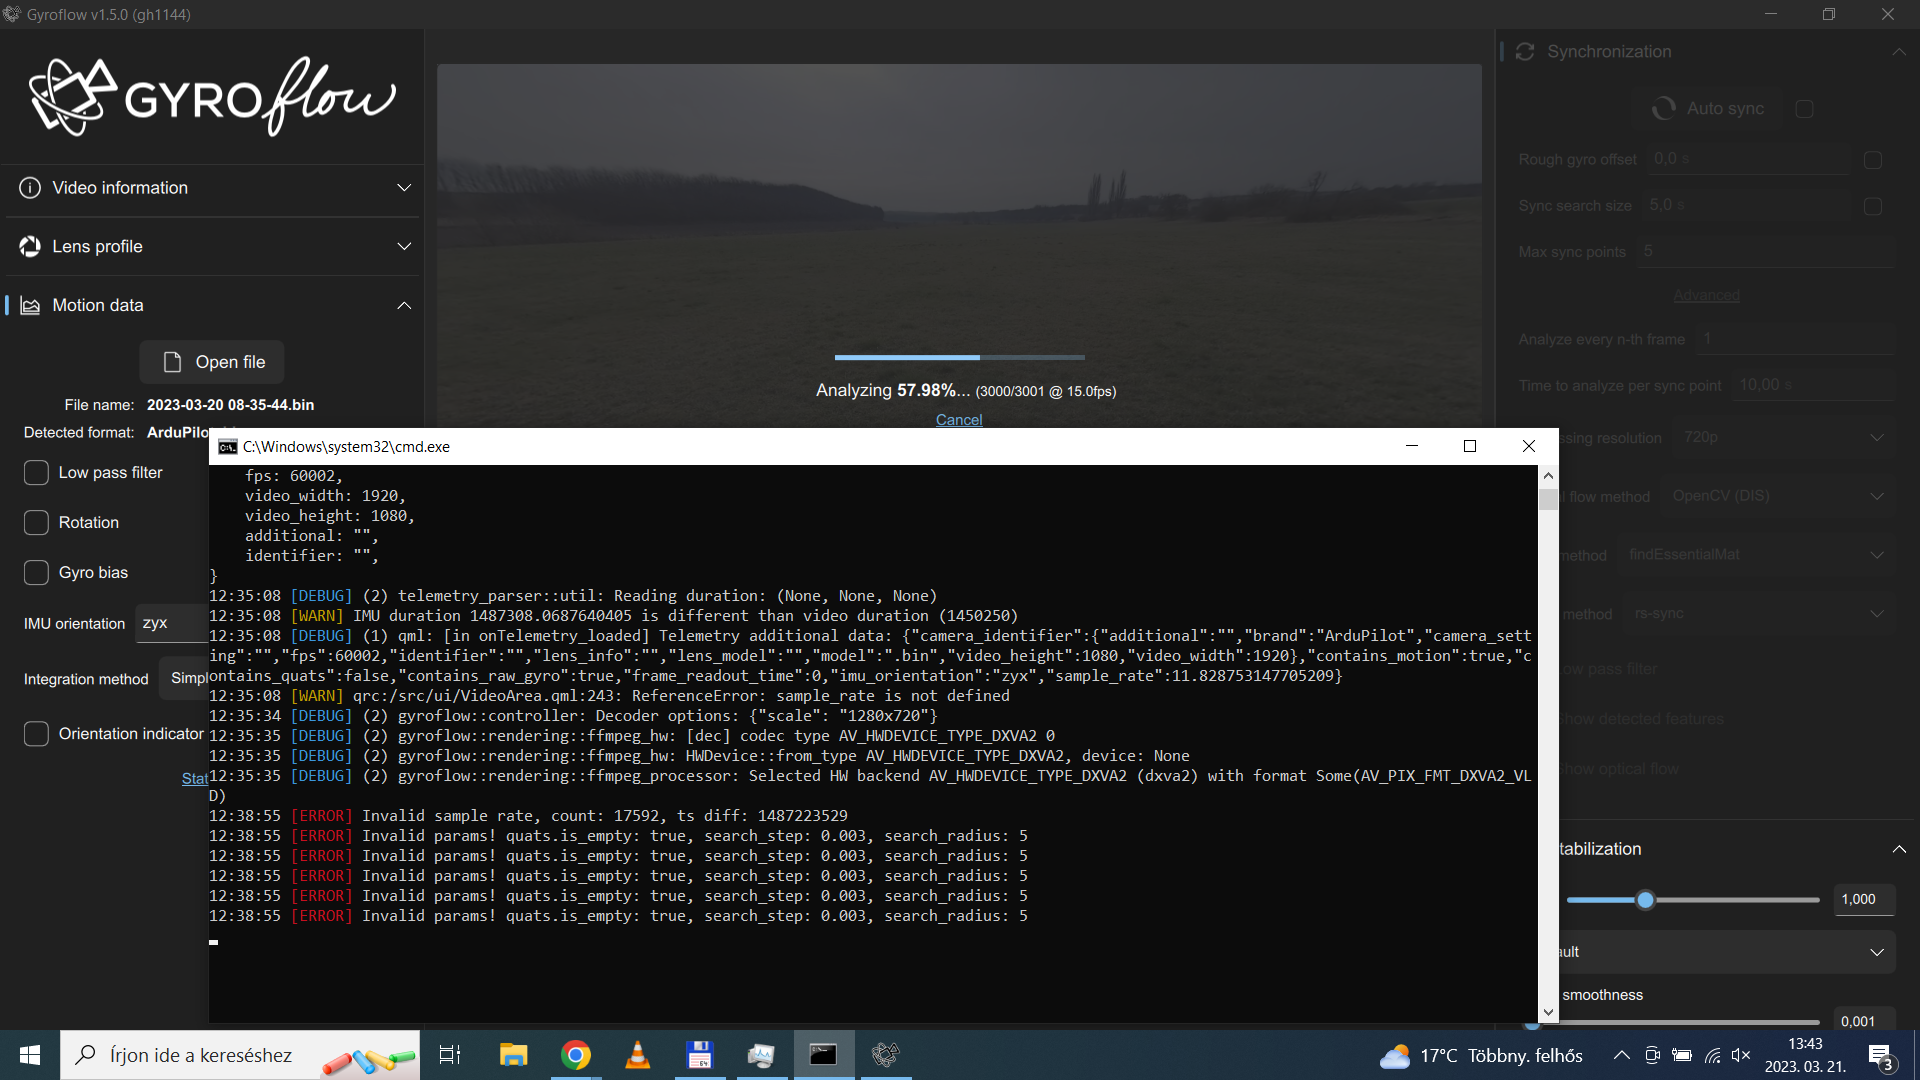Click the Open file button

(211, 361)
